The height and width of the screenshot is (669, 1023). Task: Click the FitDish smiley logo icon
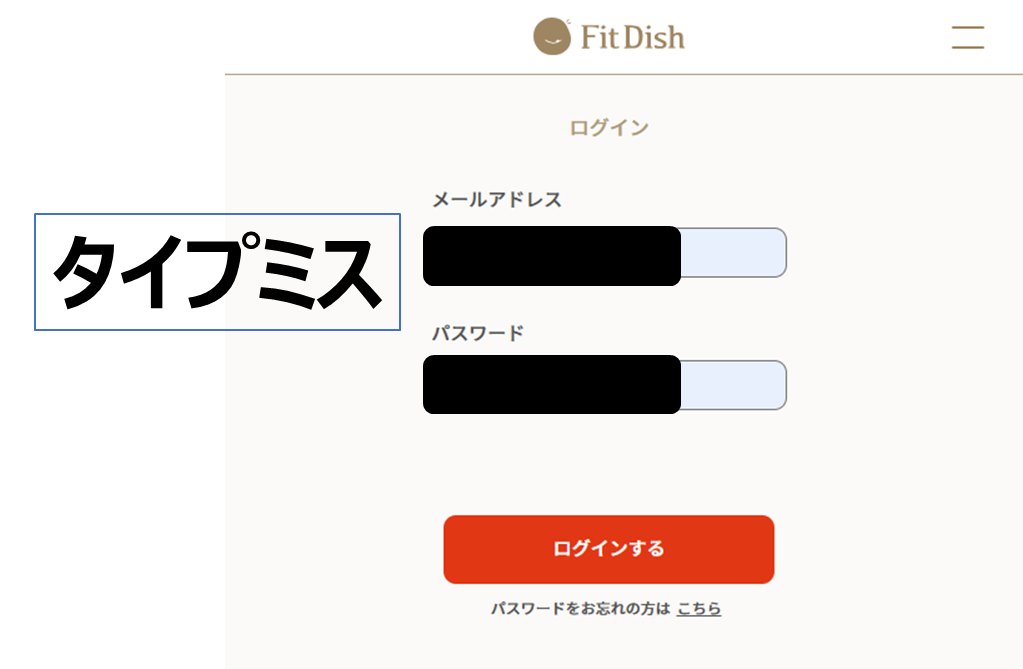point(552,37)
